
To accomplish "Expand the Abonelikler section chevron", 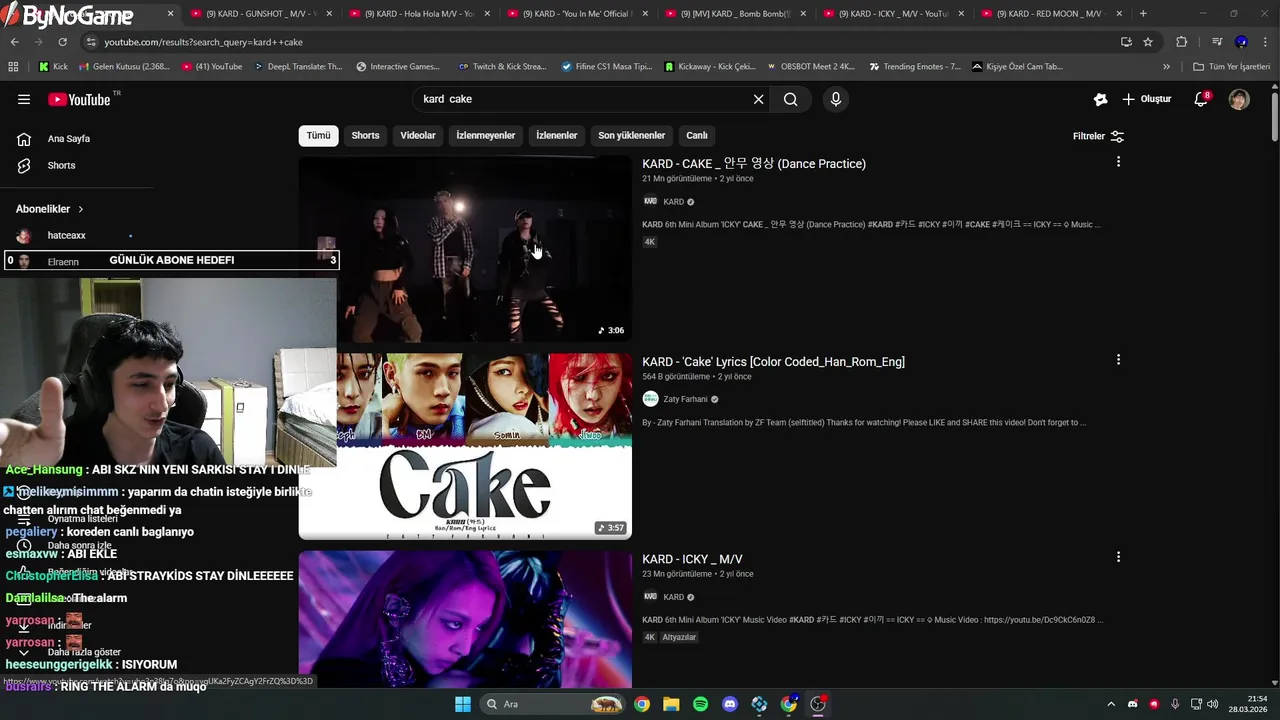I will (x=81, y=209).
